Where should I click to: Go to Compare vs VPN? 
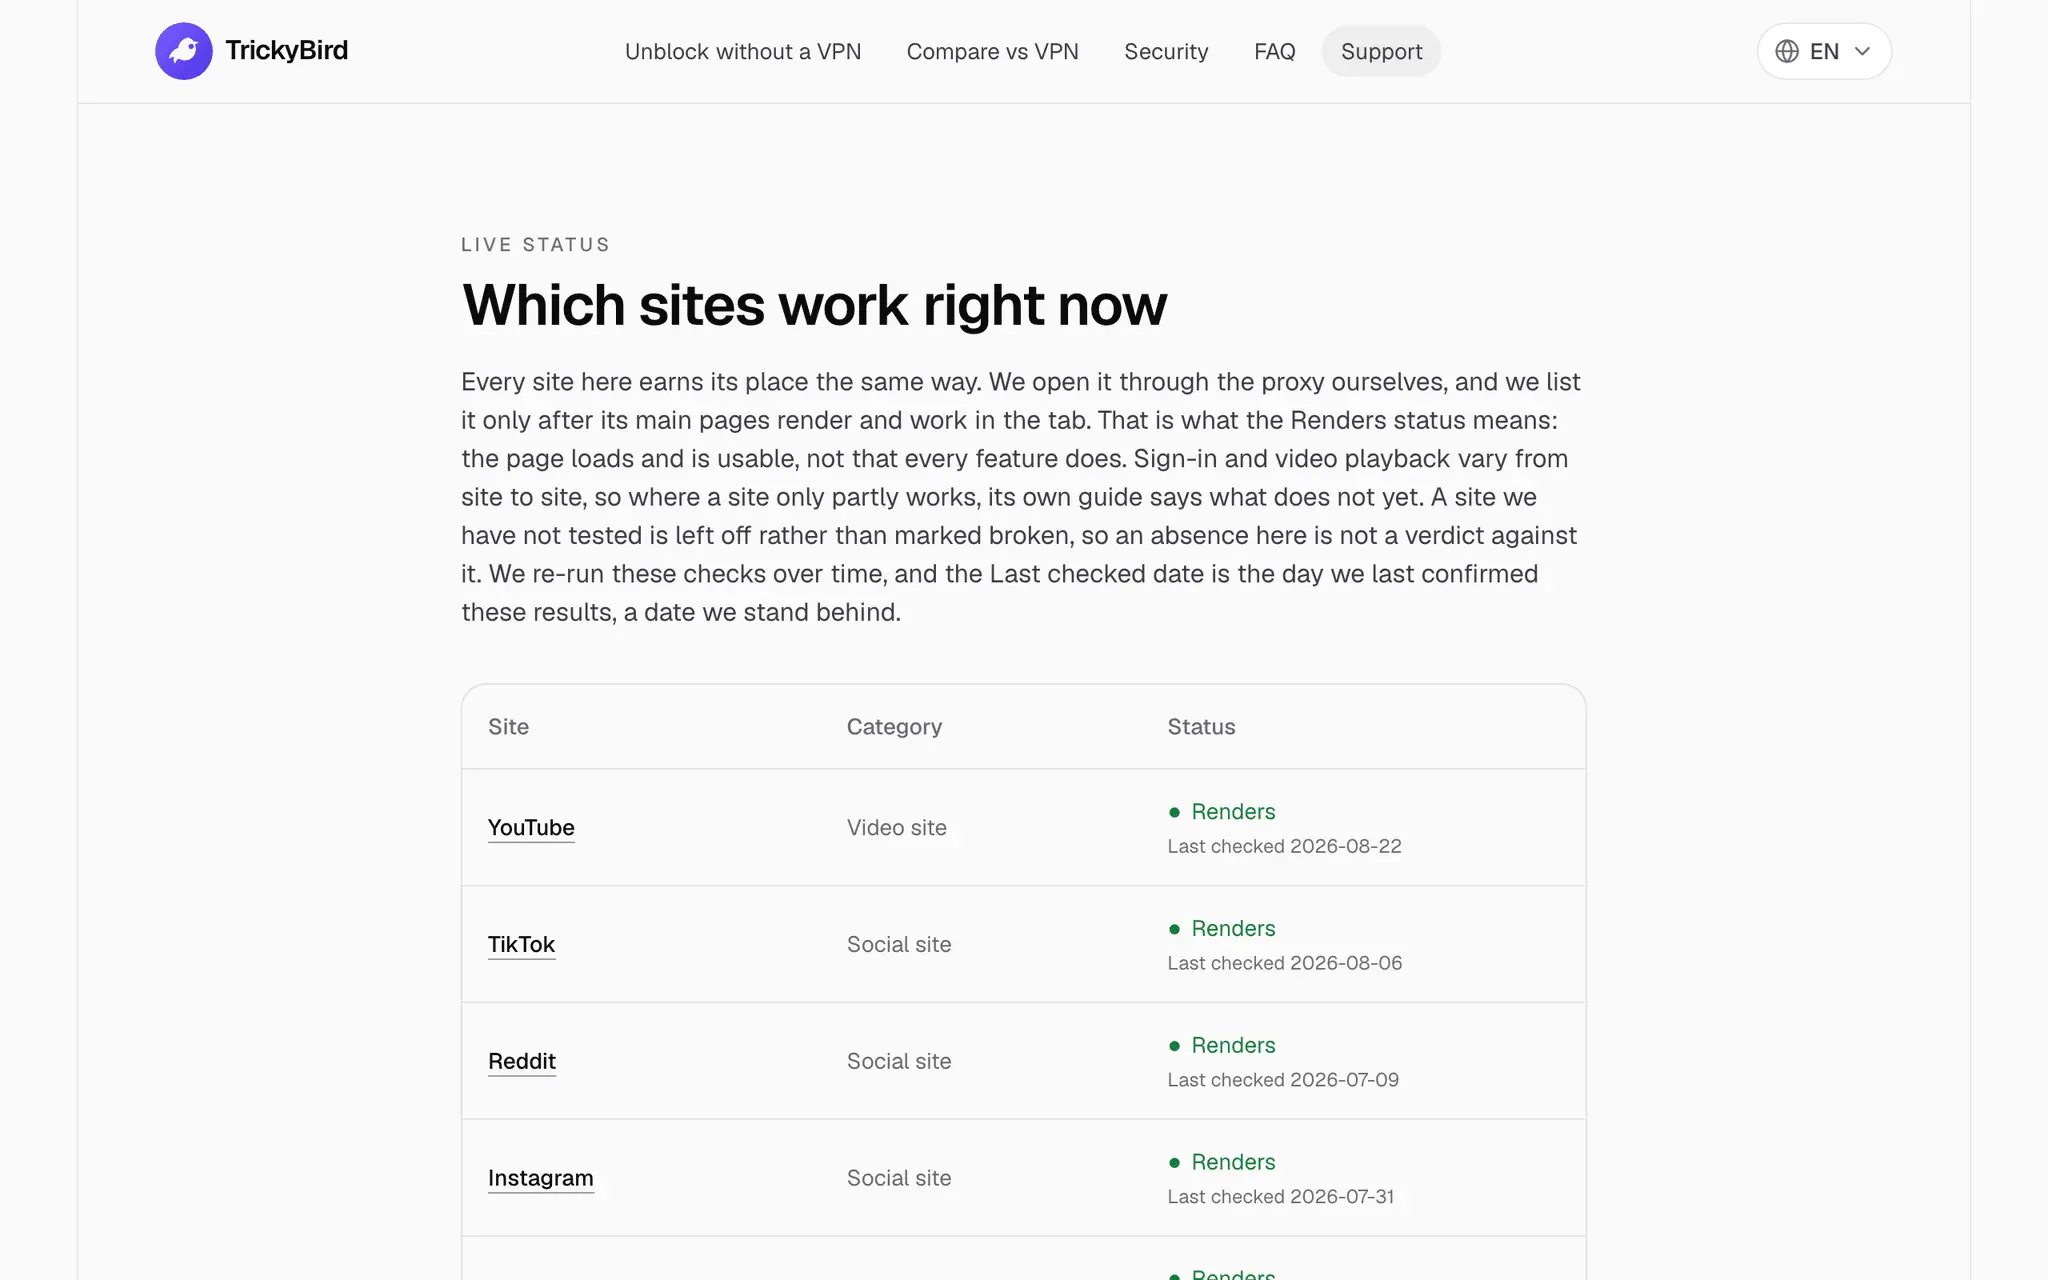(992, 51)
